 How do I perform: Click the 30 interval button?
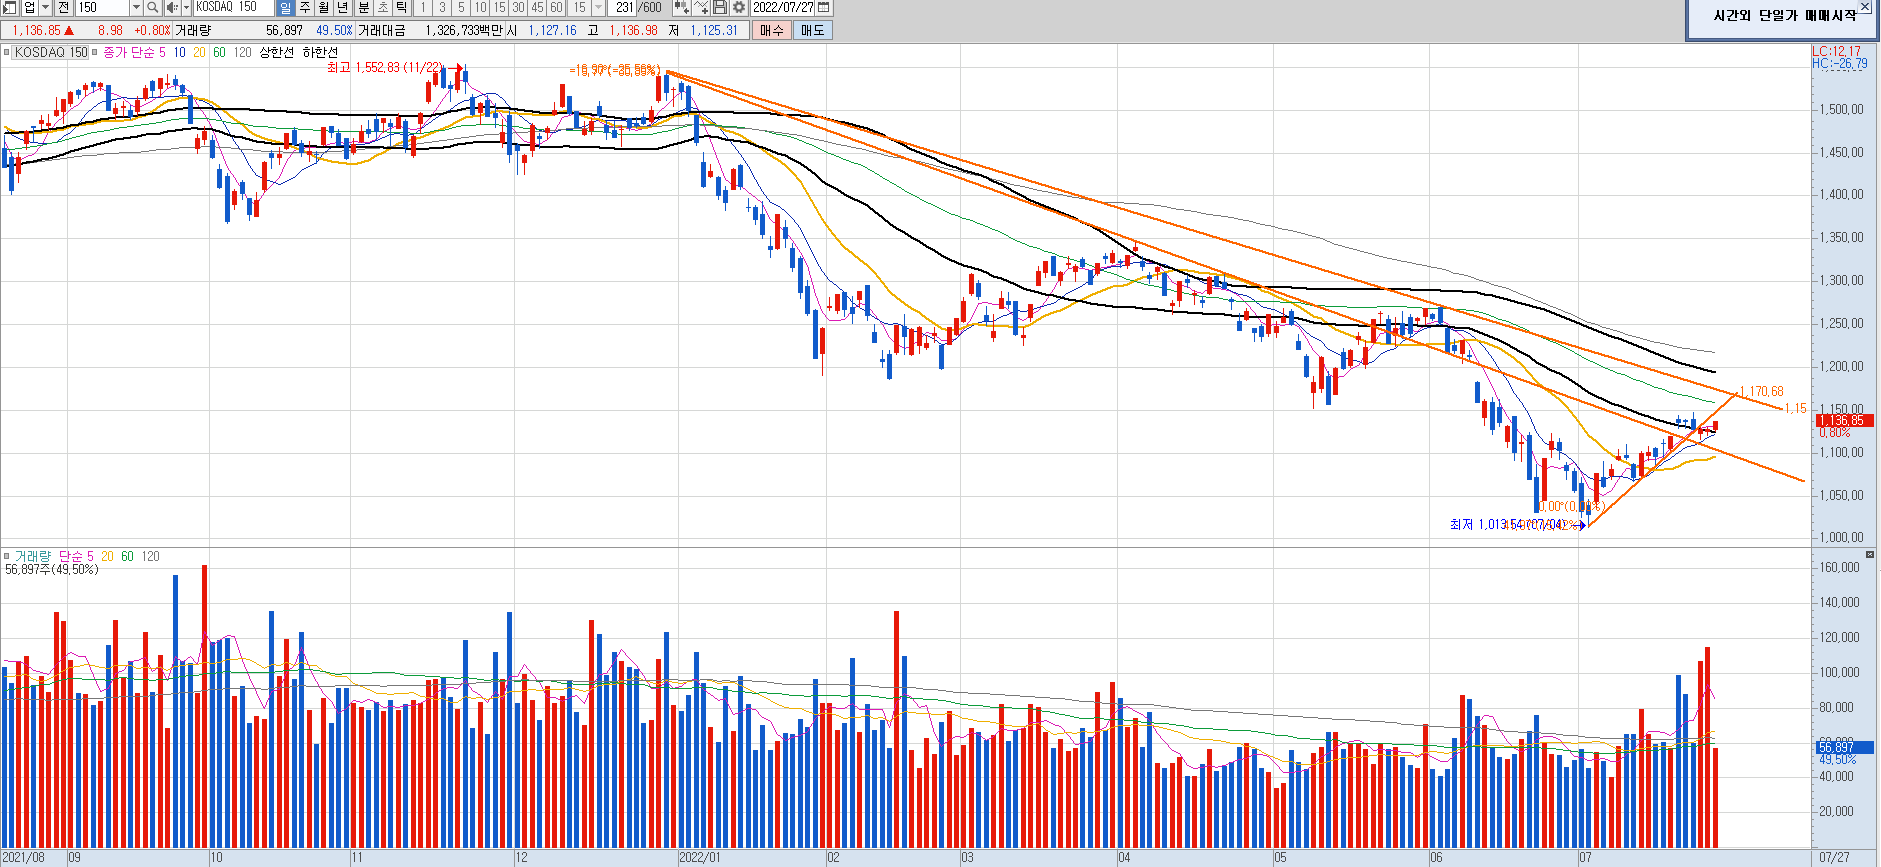(x=518, y=7)
